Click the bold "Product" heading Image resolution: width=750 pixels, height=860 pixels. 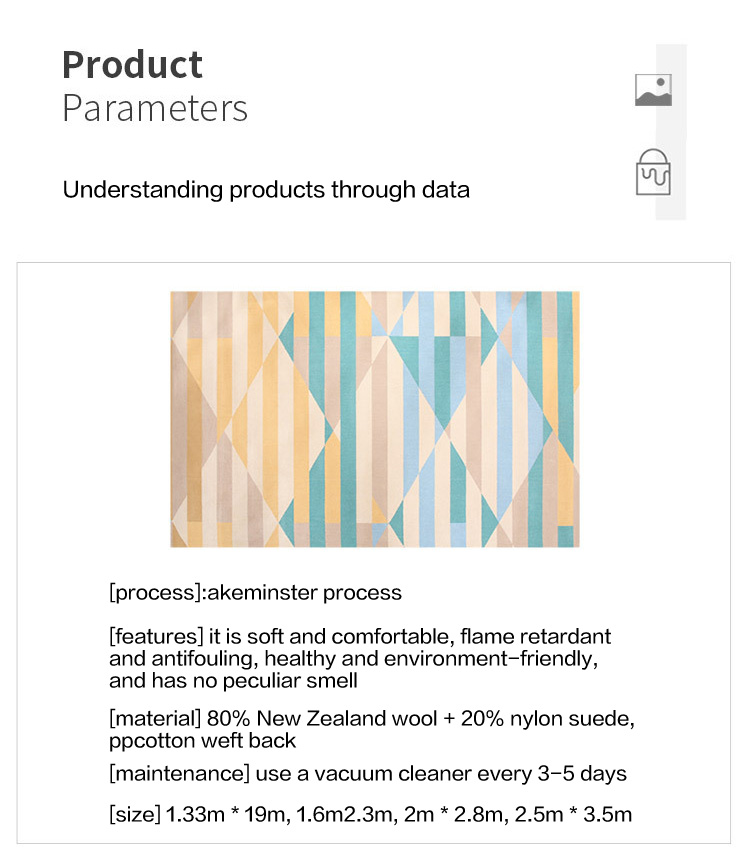tap(132, 65)
